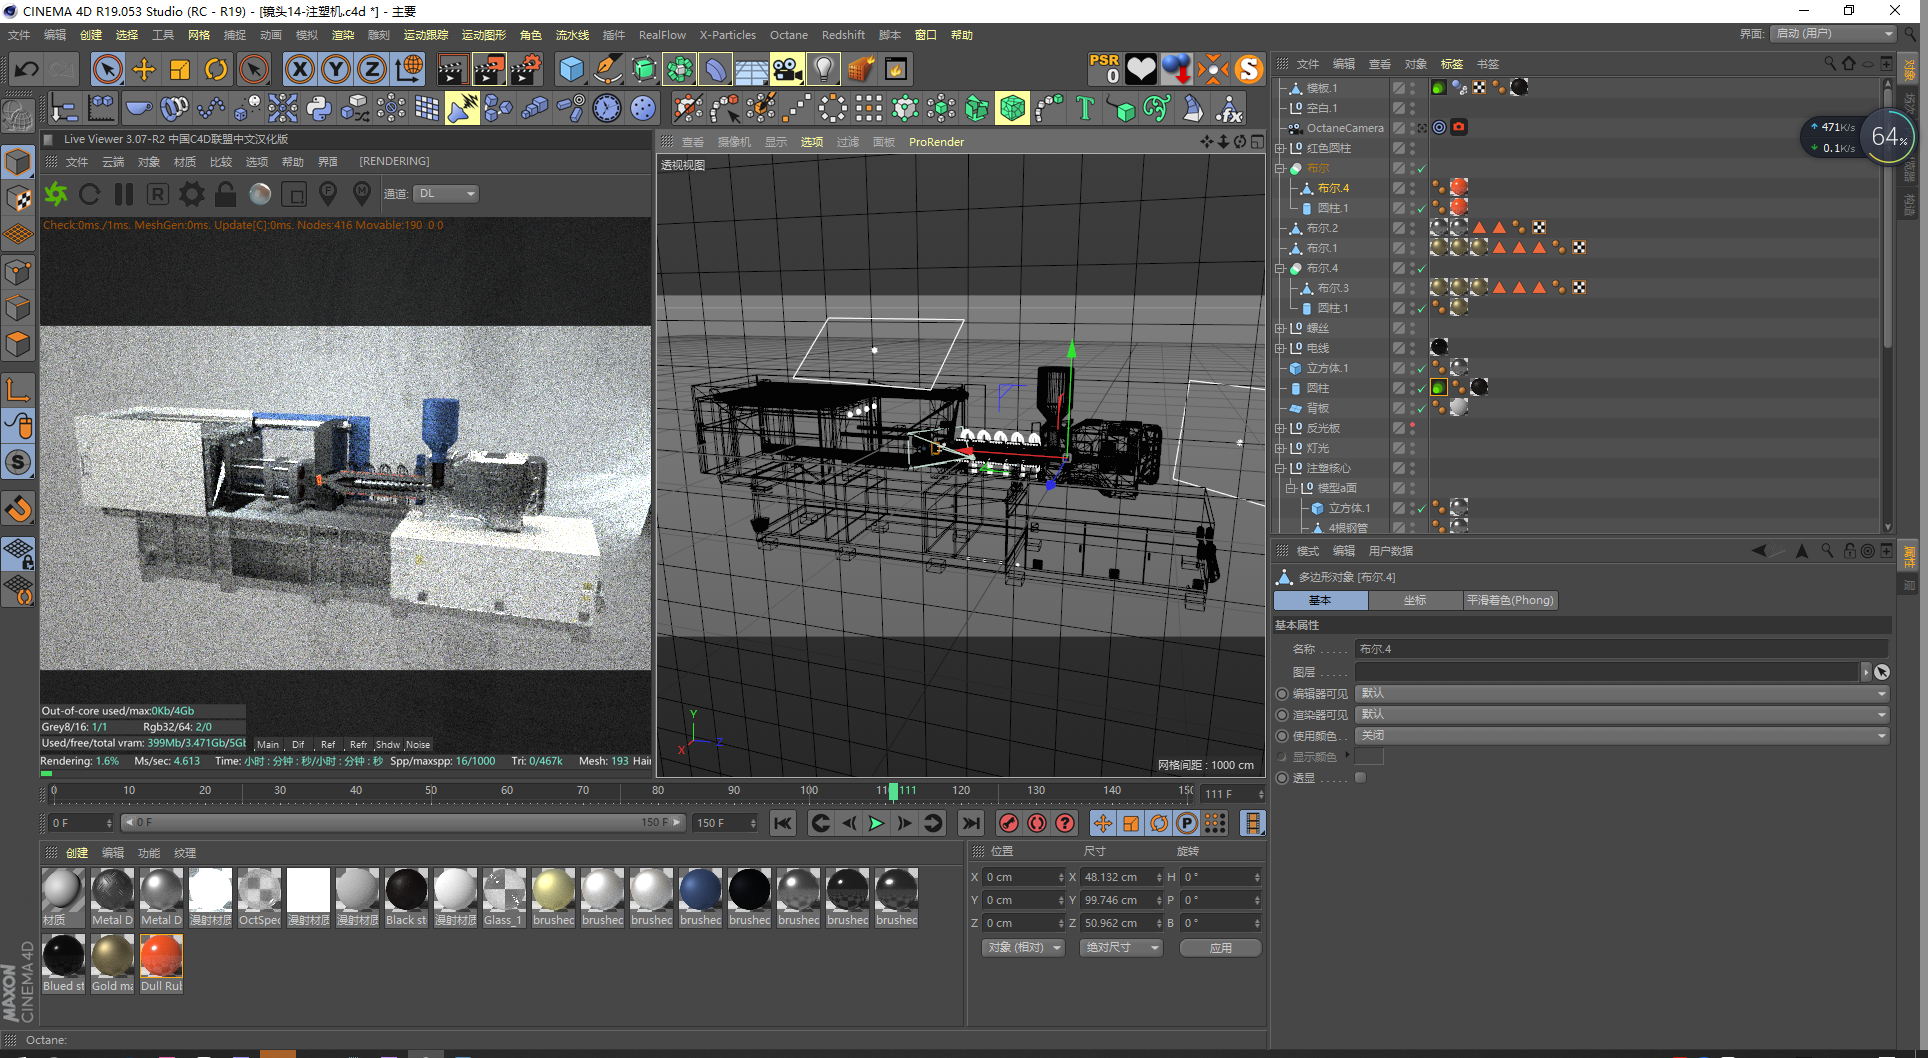
Task: Open the 绝对尺寸 size dropdown
Action: tap(1121, 947)
